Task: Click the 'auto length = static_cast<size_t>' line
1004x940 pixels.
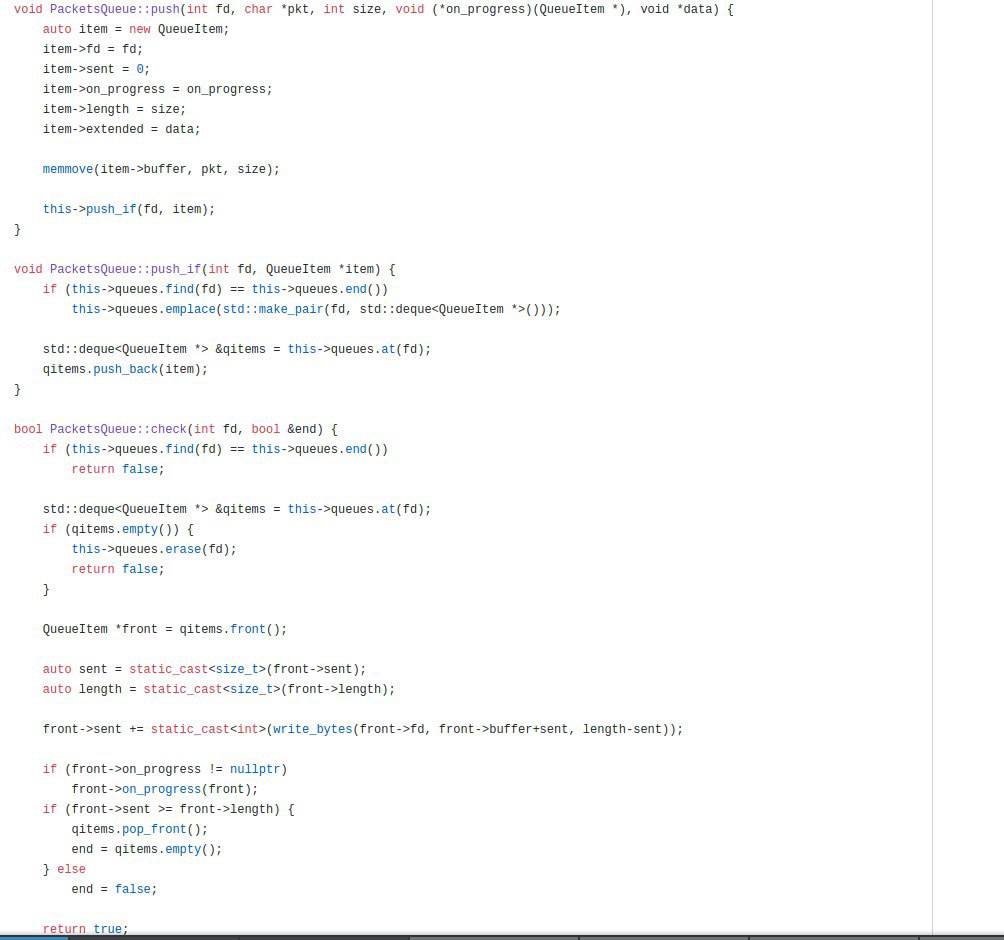Action: click(219, 689)
